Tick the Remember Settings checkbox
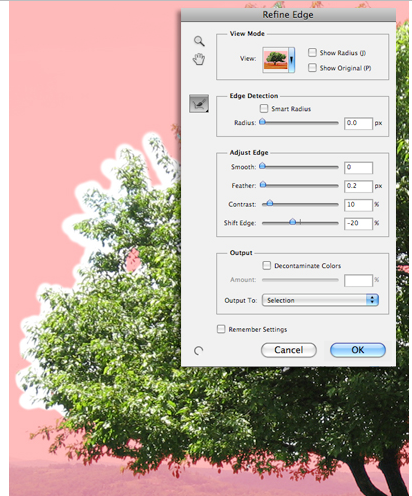Screen dimensions: 412x496 pos(221,329)
